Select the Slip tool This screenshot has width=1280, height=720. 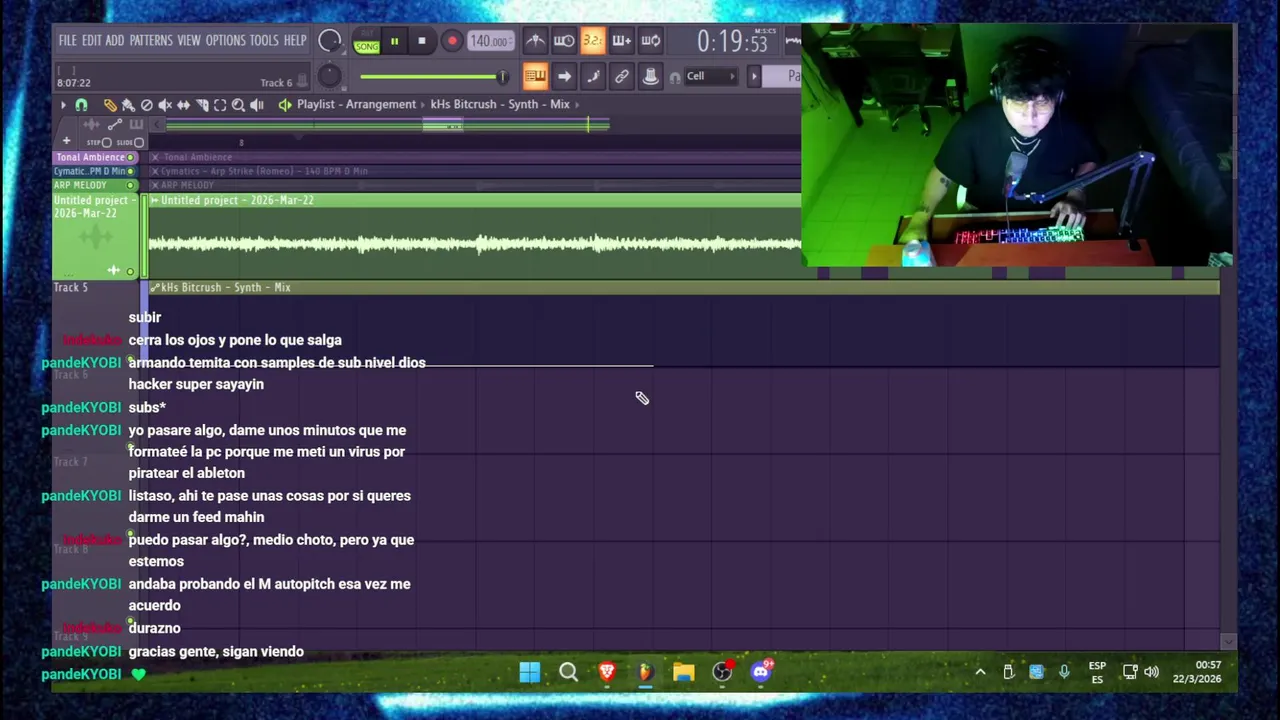[183, 104]
